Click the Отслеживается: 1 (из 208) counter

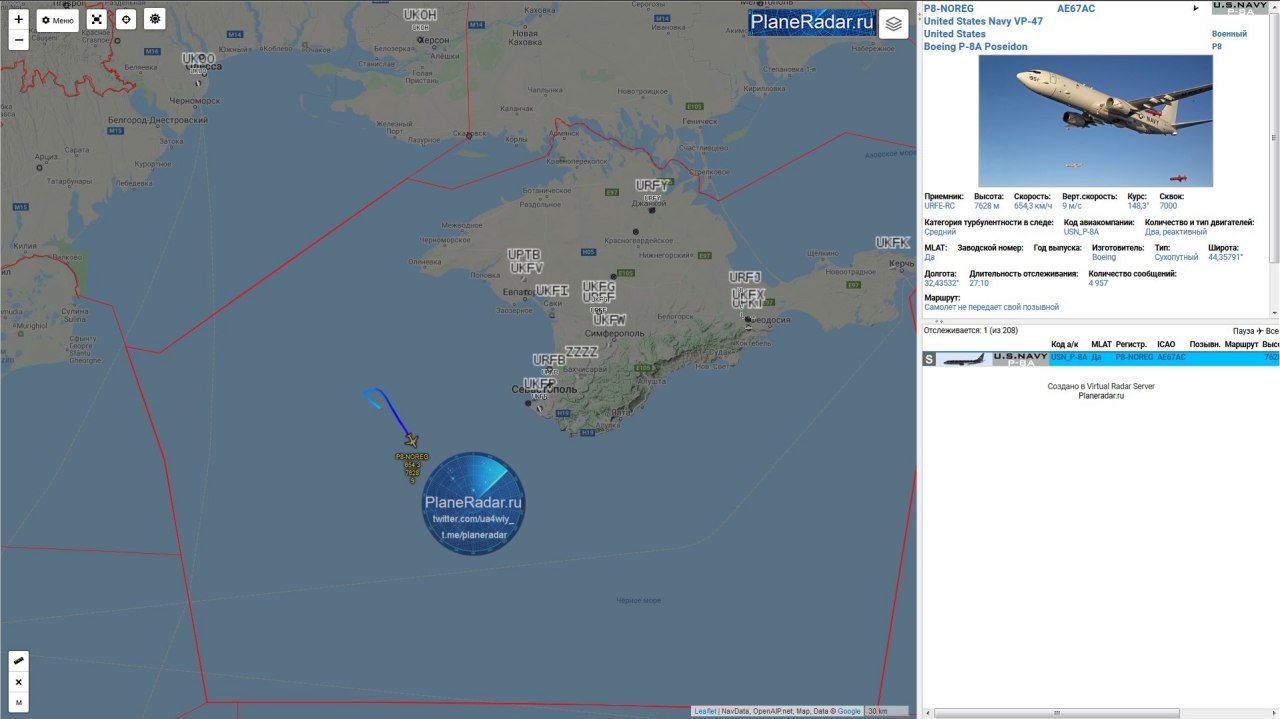pyautogui.click(x=971, y=330)
